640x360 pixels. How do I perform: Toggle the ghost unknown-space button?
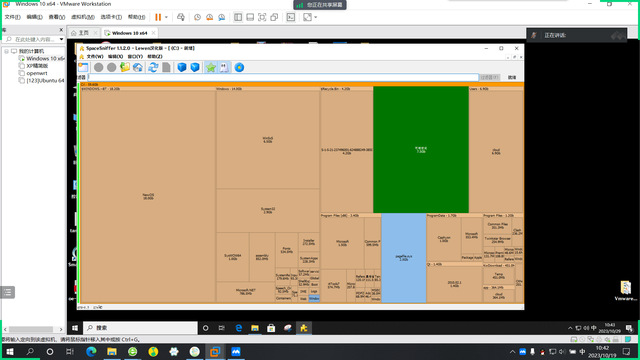(x=224, y=67)
